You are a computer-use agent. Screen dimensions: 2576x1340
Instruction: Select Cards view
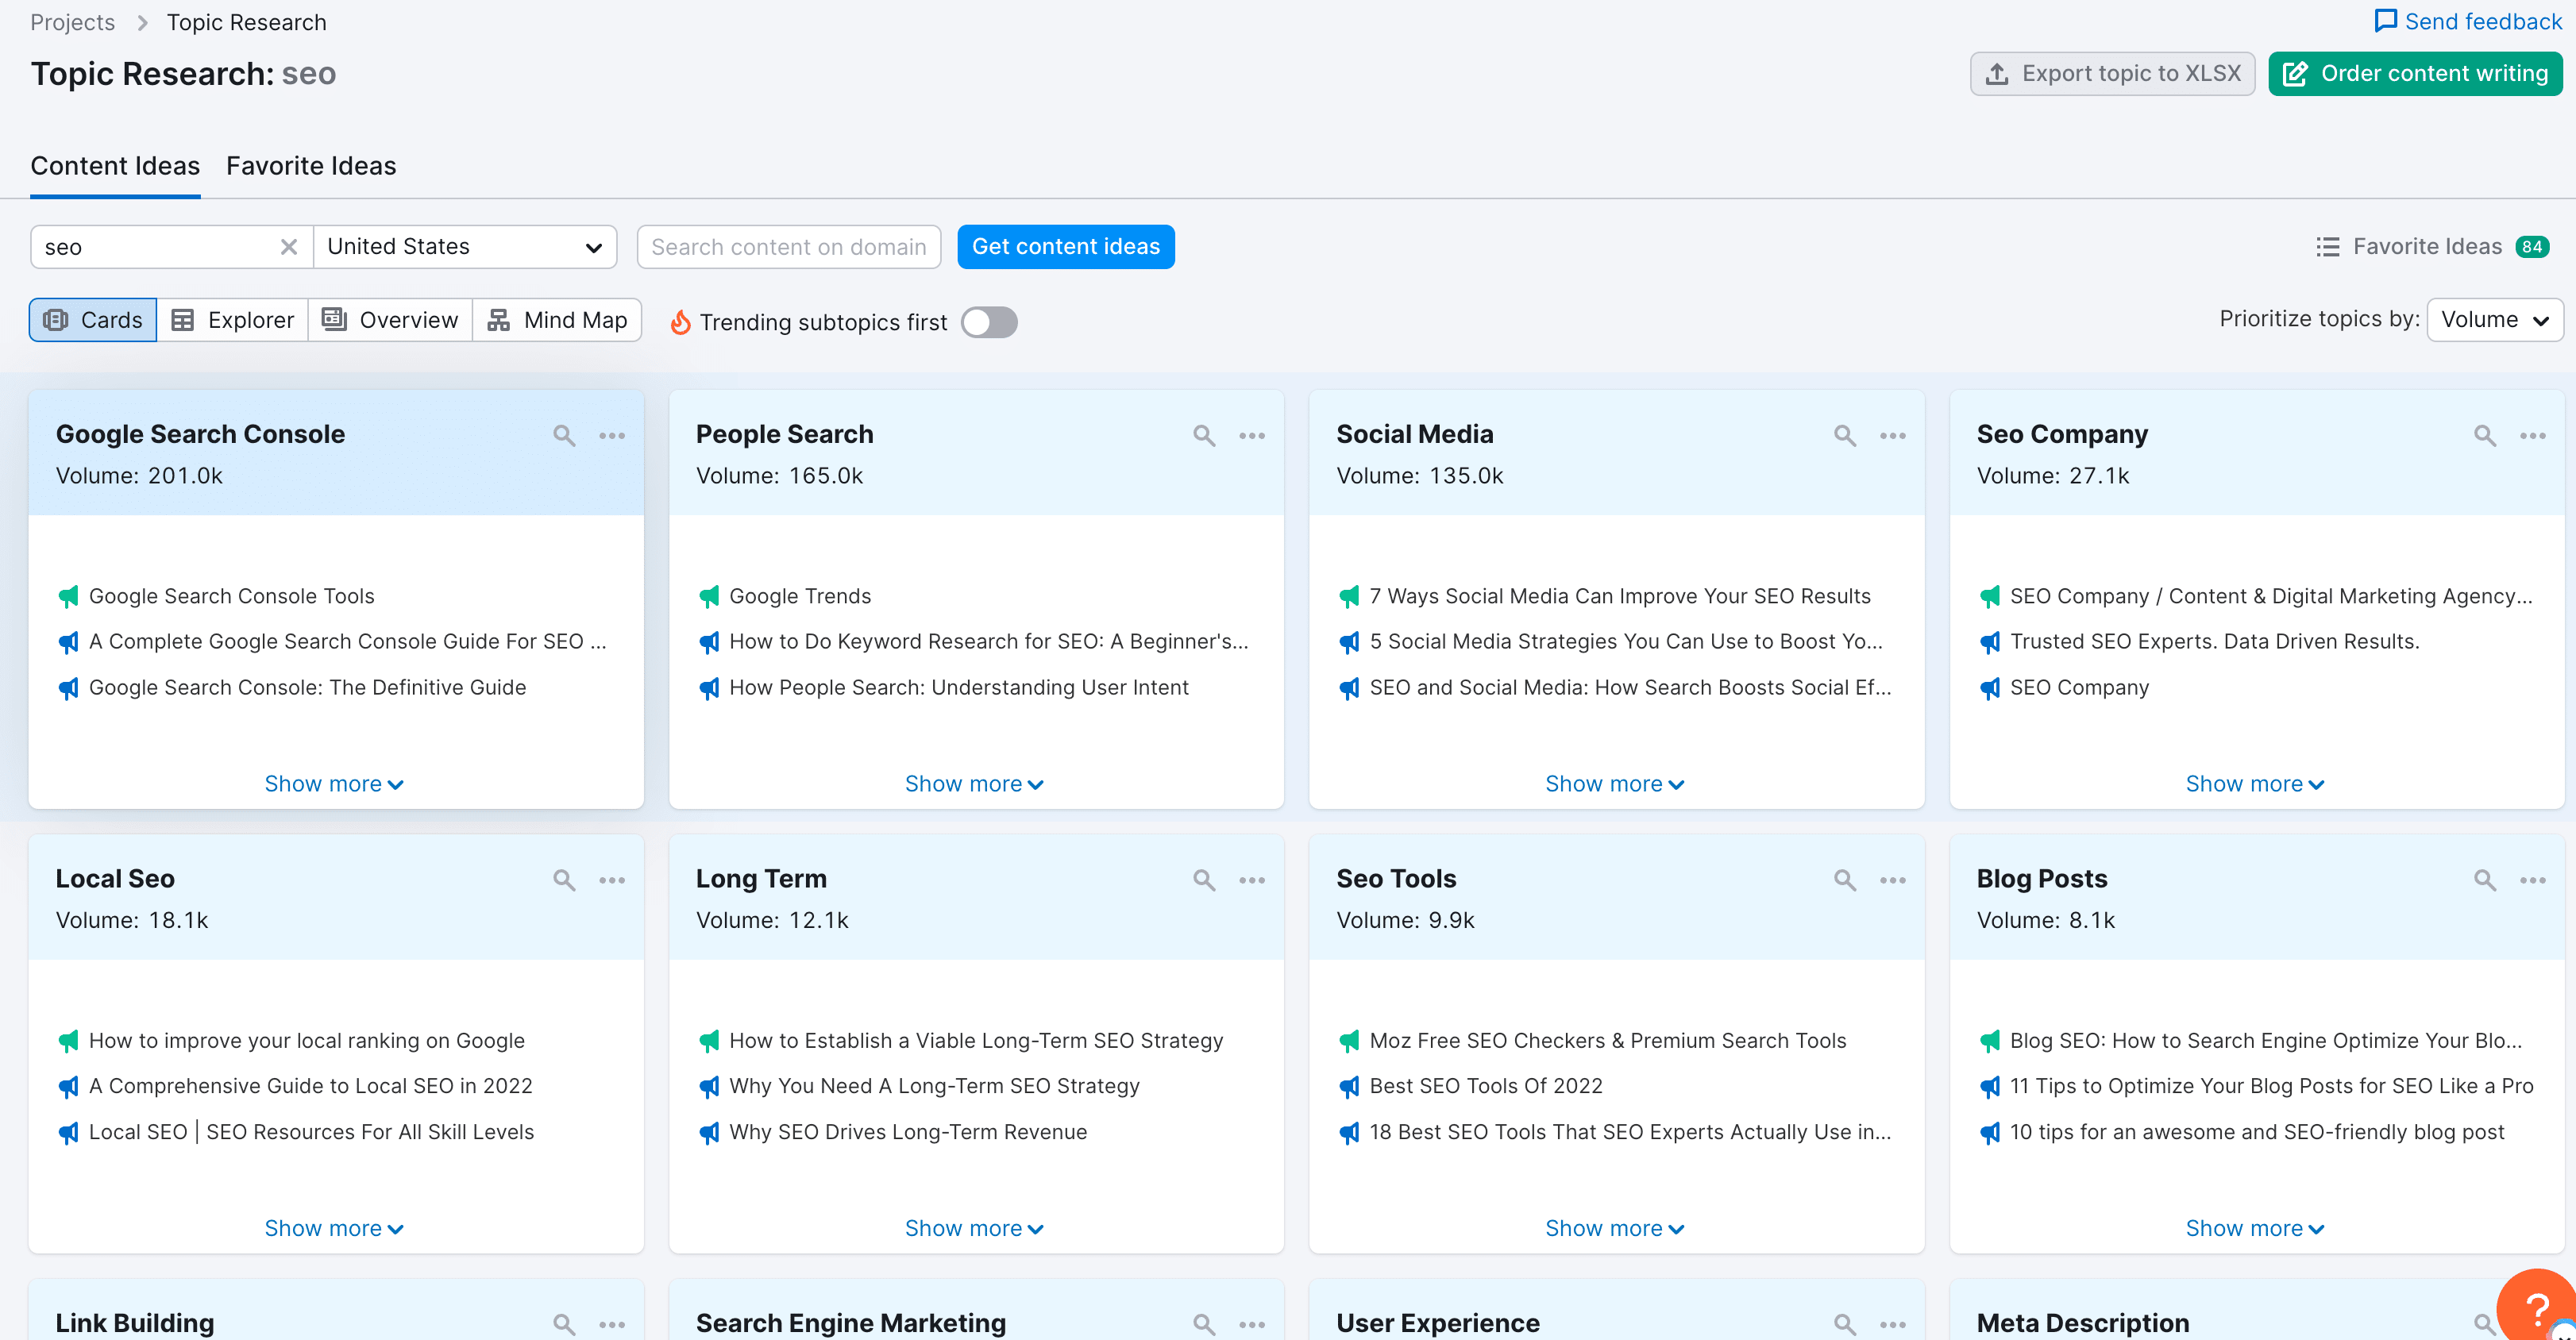coord(93,320)
